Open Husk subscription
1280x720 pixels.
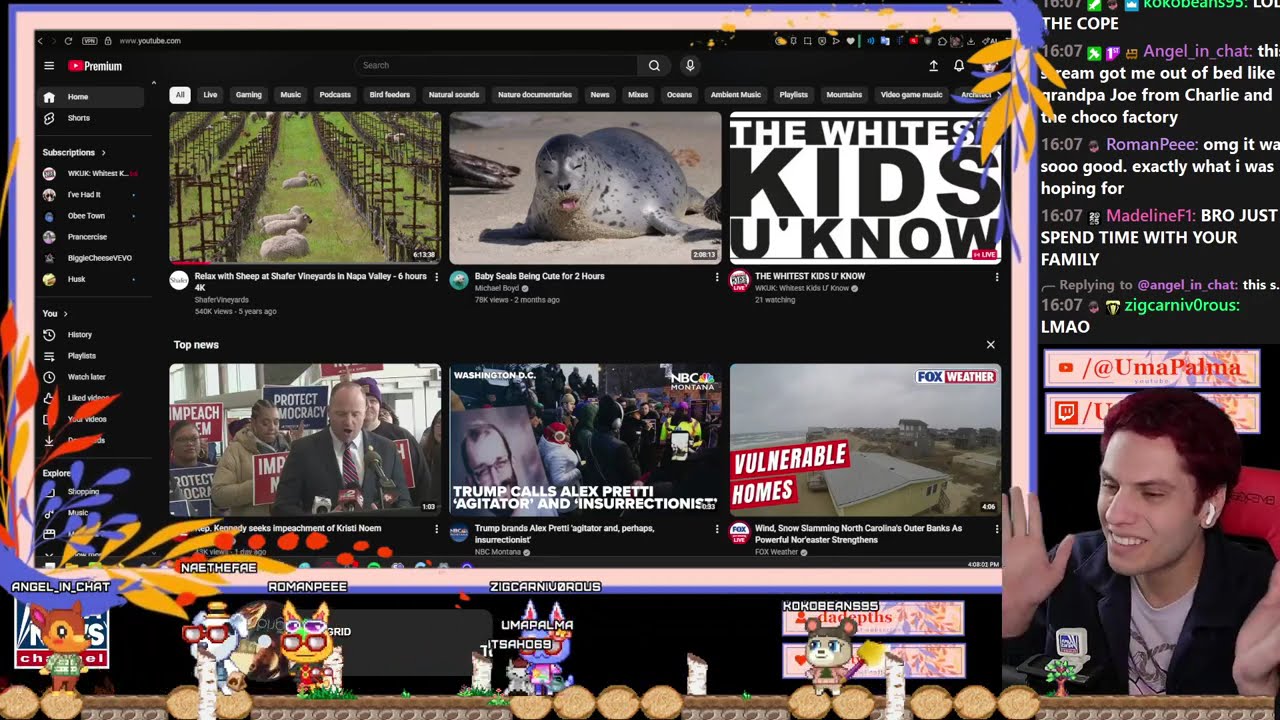coord(92,280)
